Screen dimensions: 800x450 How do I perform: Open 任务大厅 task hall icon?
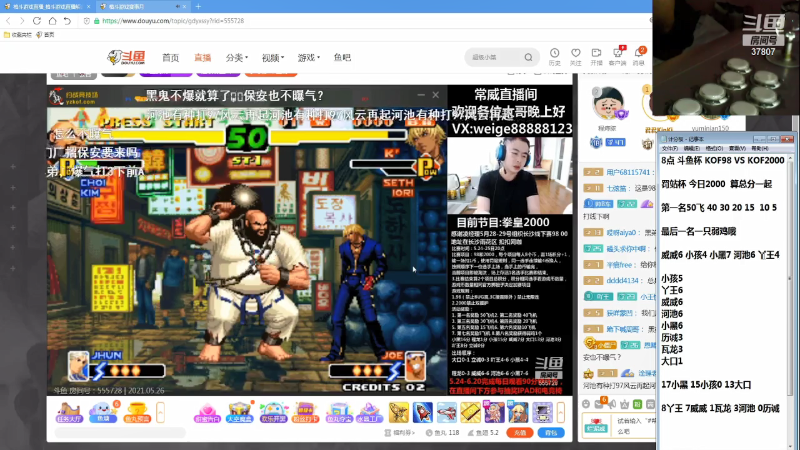(69, 413)
